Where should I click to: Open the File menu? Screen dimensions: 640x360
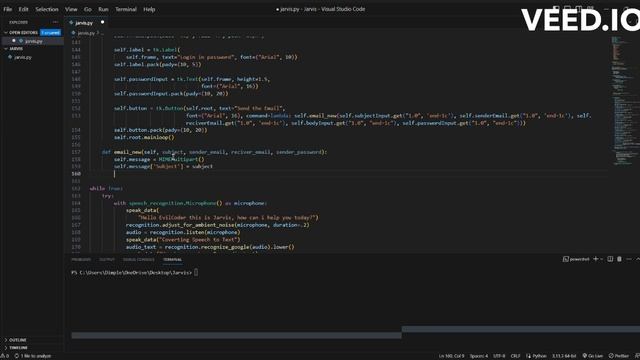tap(8, 9)
